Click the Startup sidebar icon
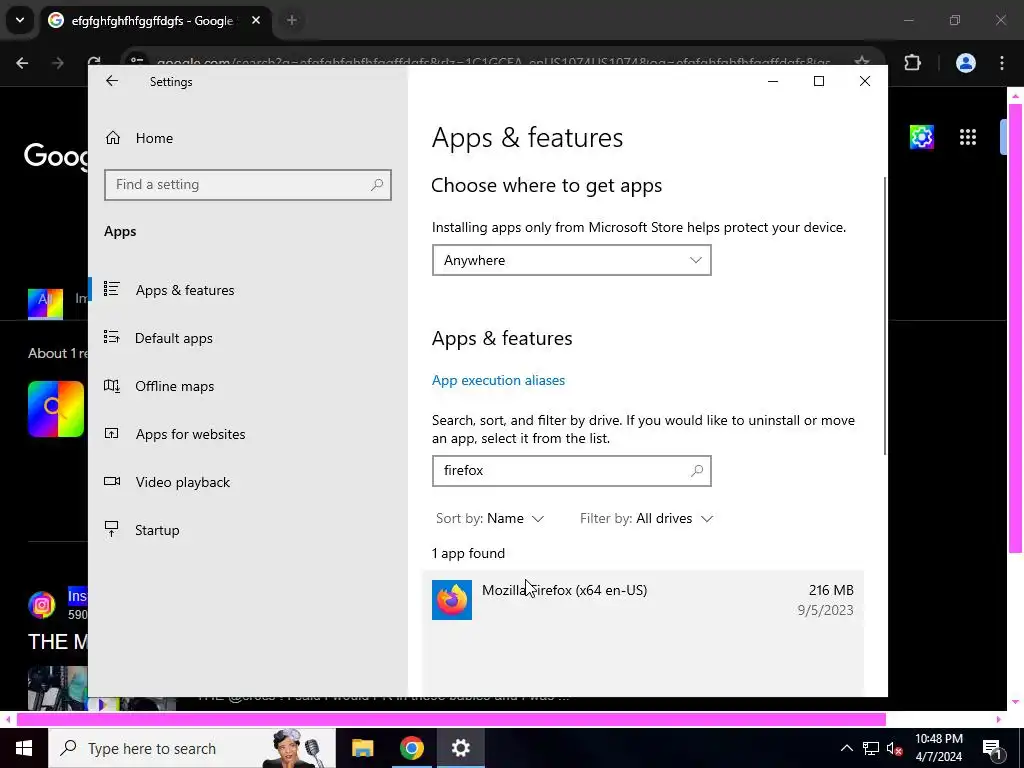 [112, 529]
